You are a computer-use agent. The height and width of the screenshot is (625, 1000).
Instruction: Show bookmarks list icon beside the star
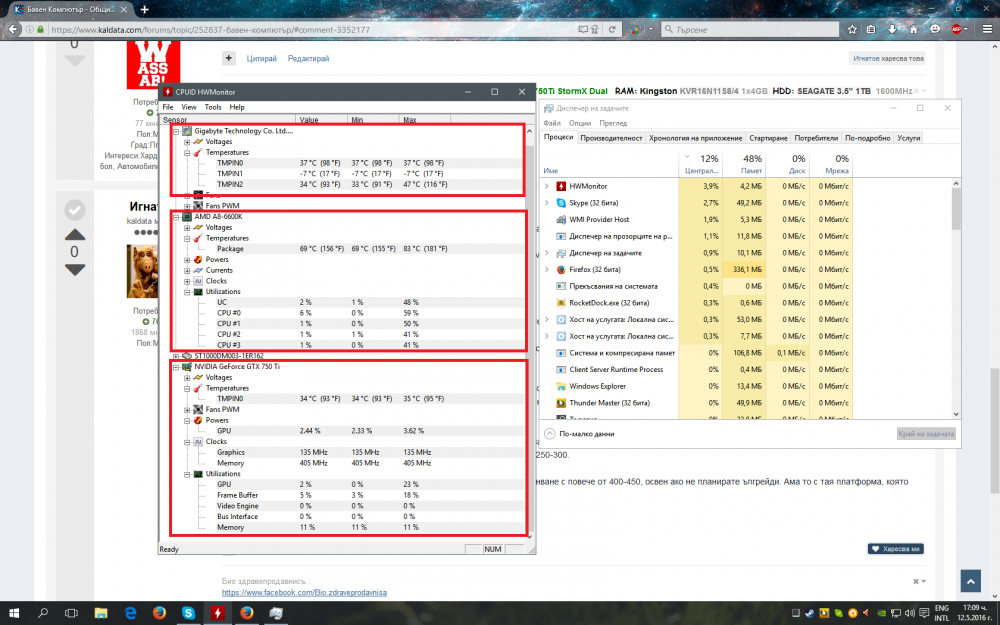click(871, 29)
